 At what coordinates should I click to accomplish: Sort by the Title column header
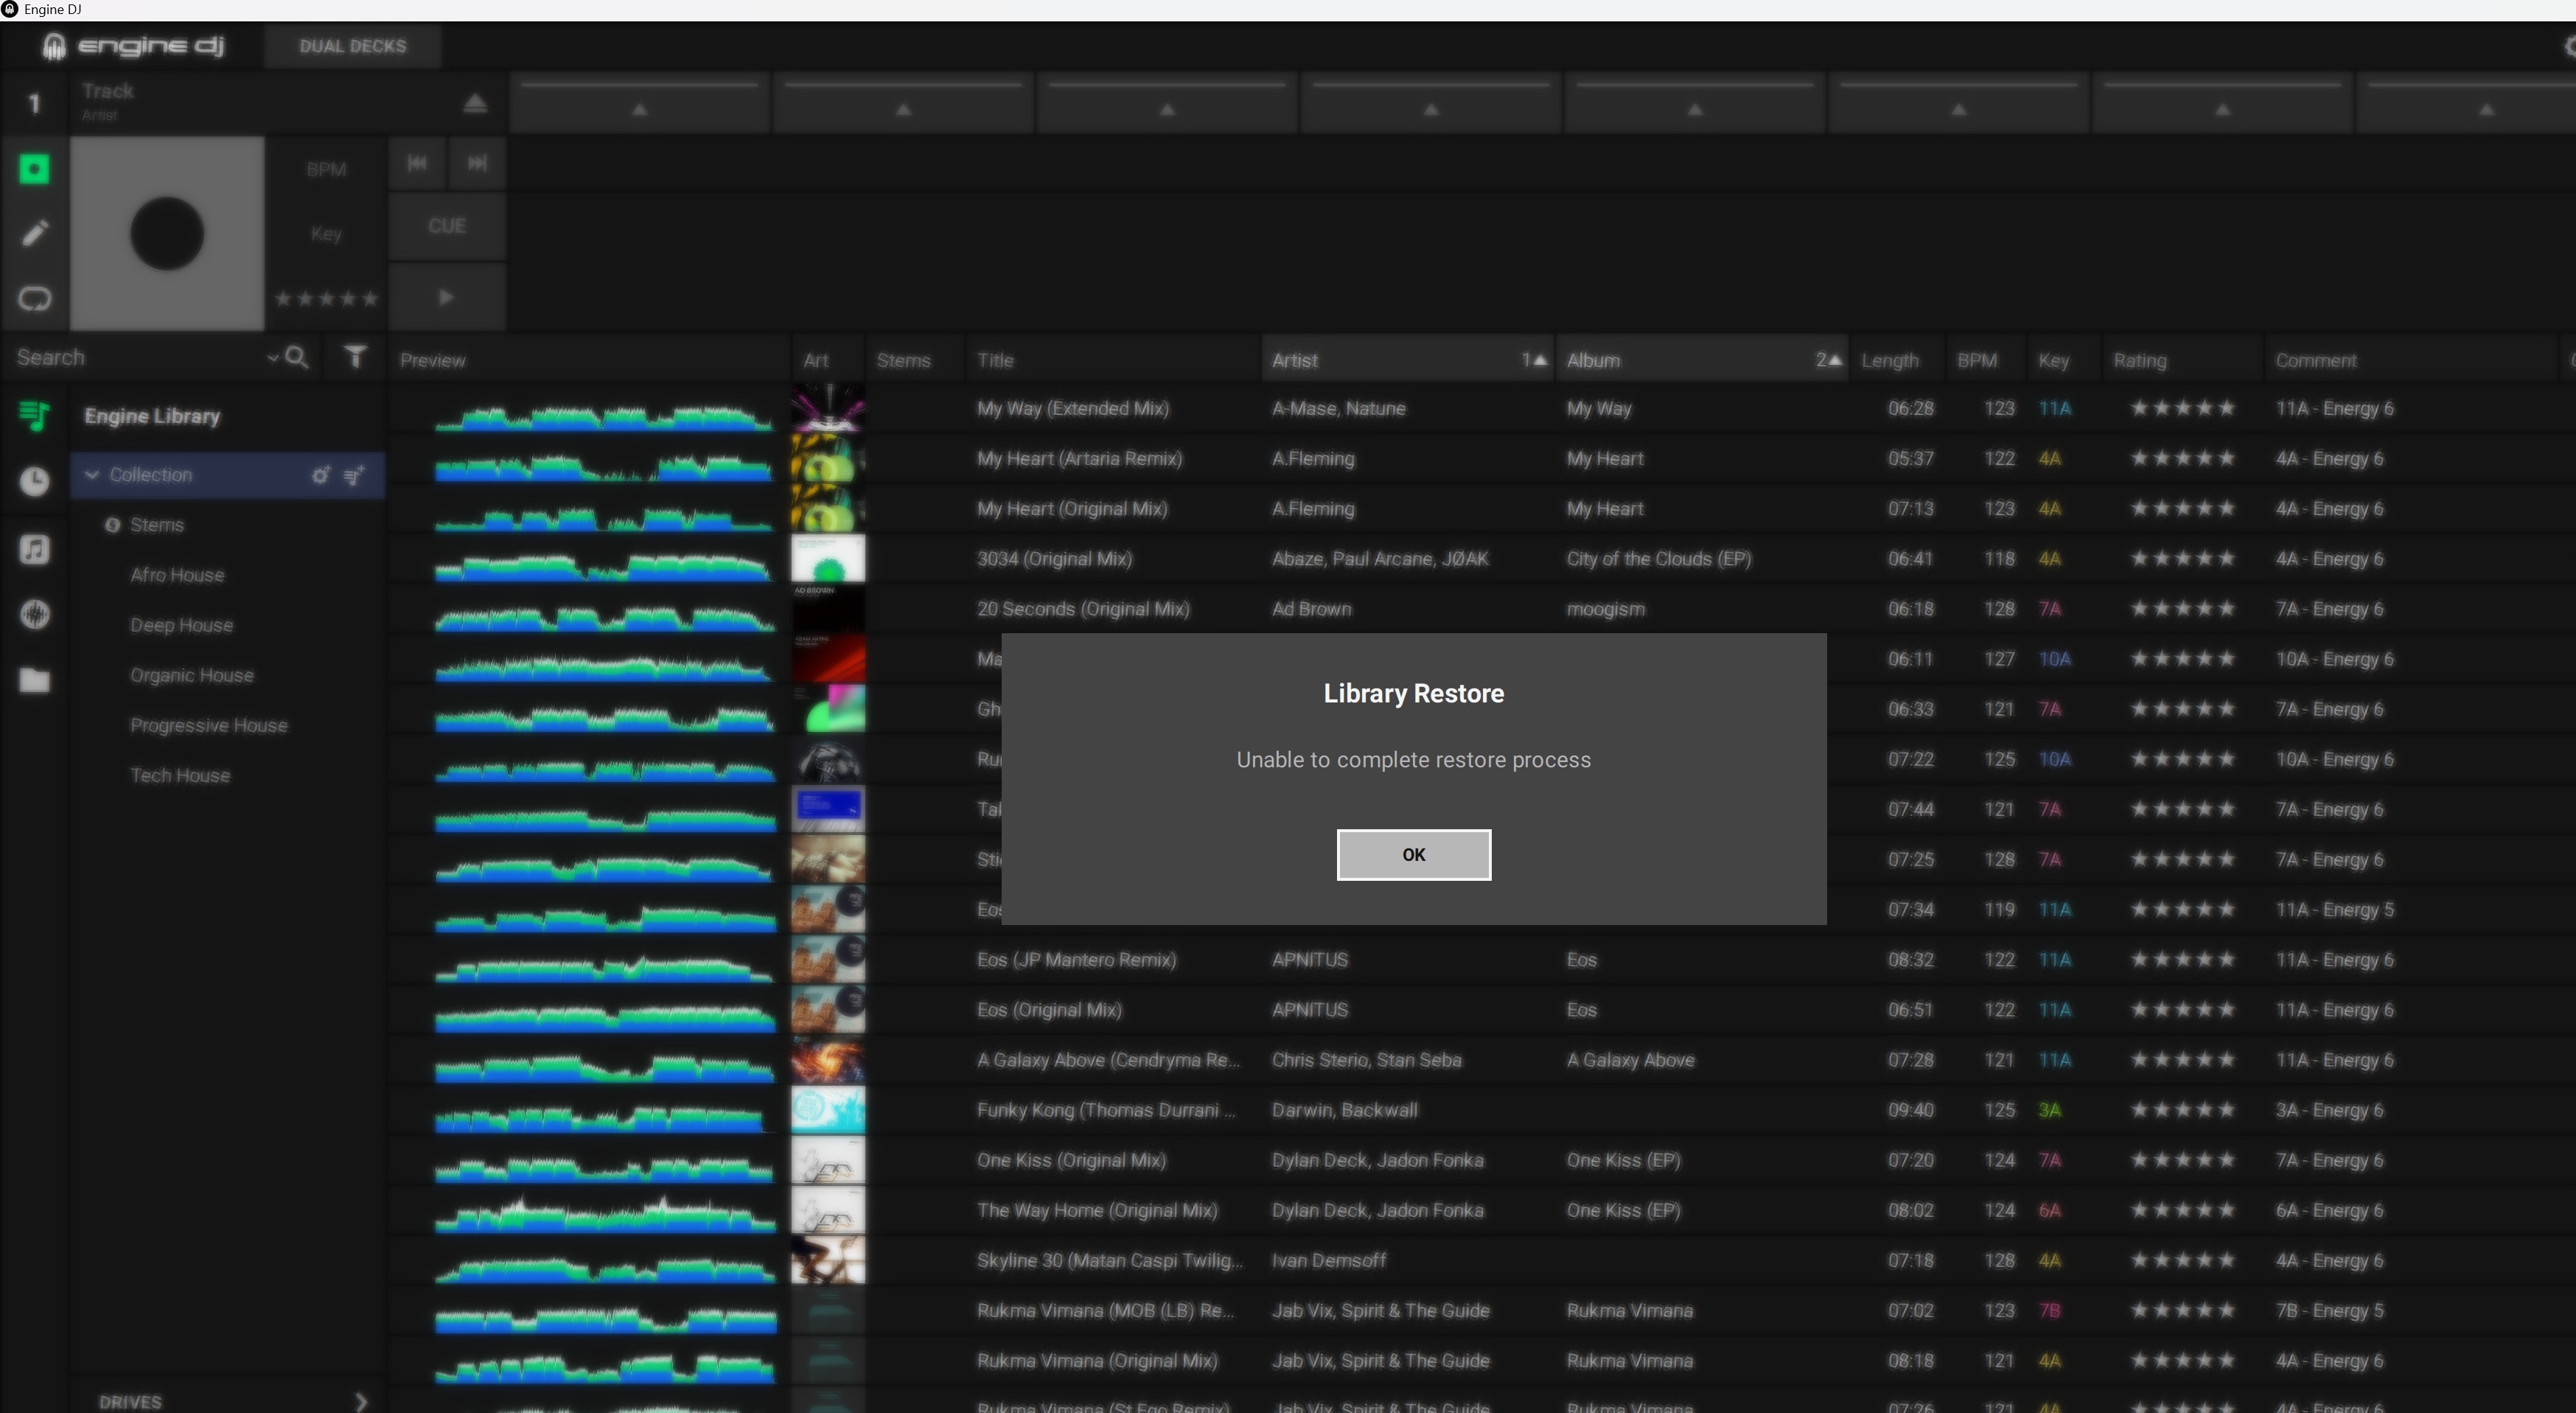tap(1112, 360)
